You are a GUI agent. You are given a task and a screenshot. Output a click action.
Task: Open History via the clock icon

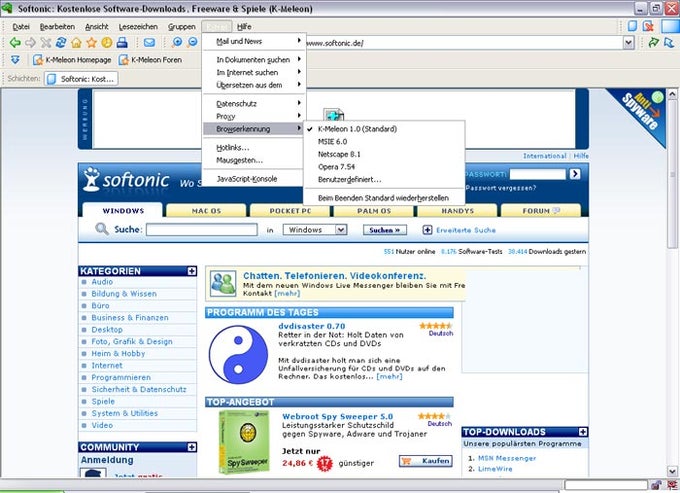coord(107,42)
